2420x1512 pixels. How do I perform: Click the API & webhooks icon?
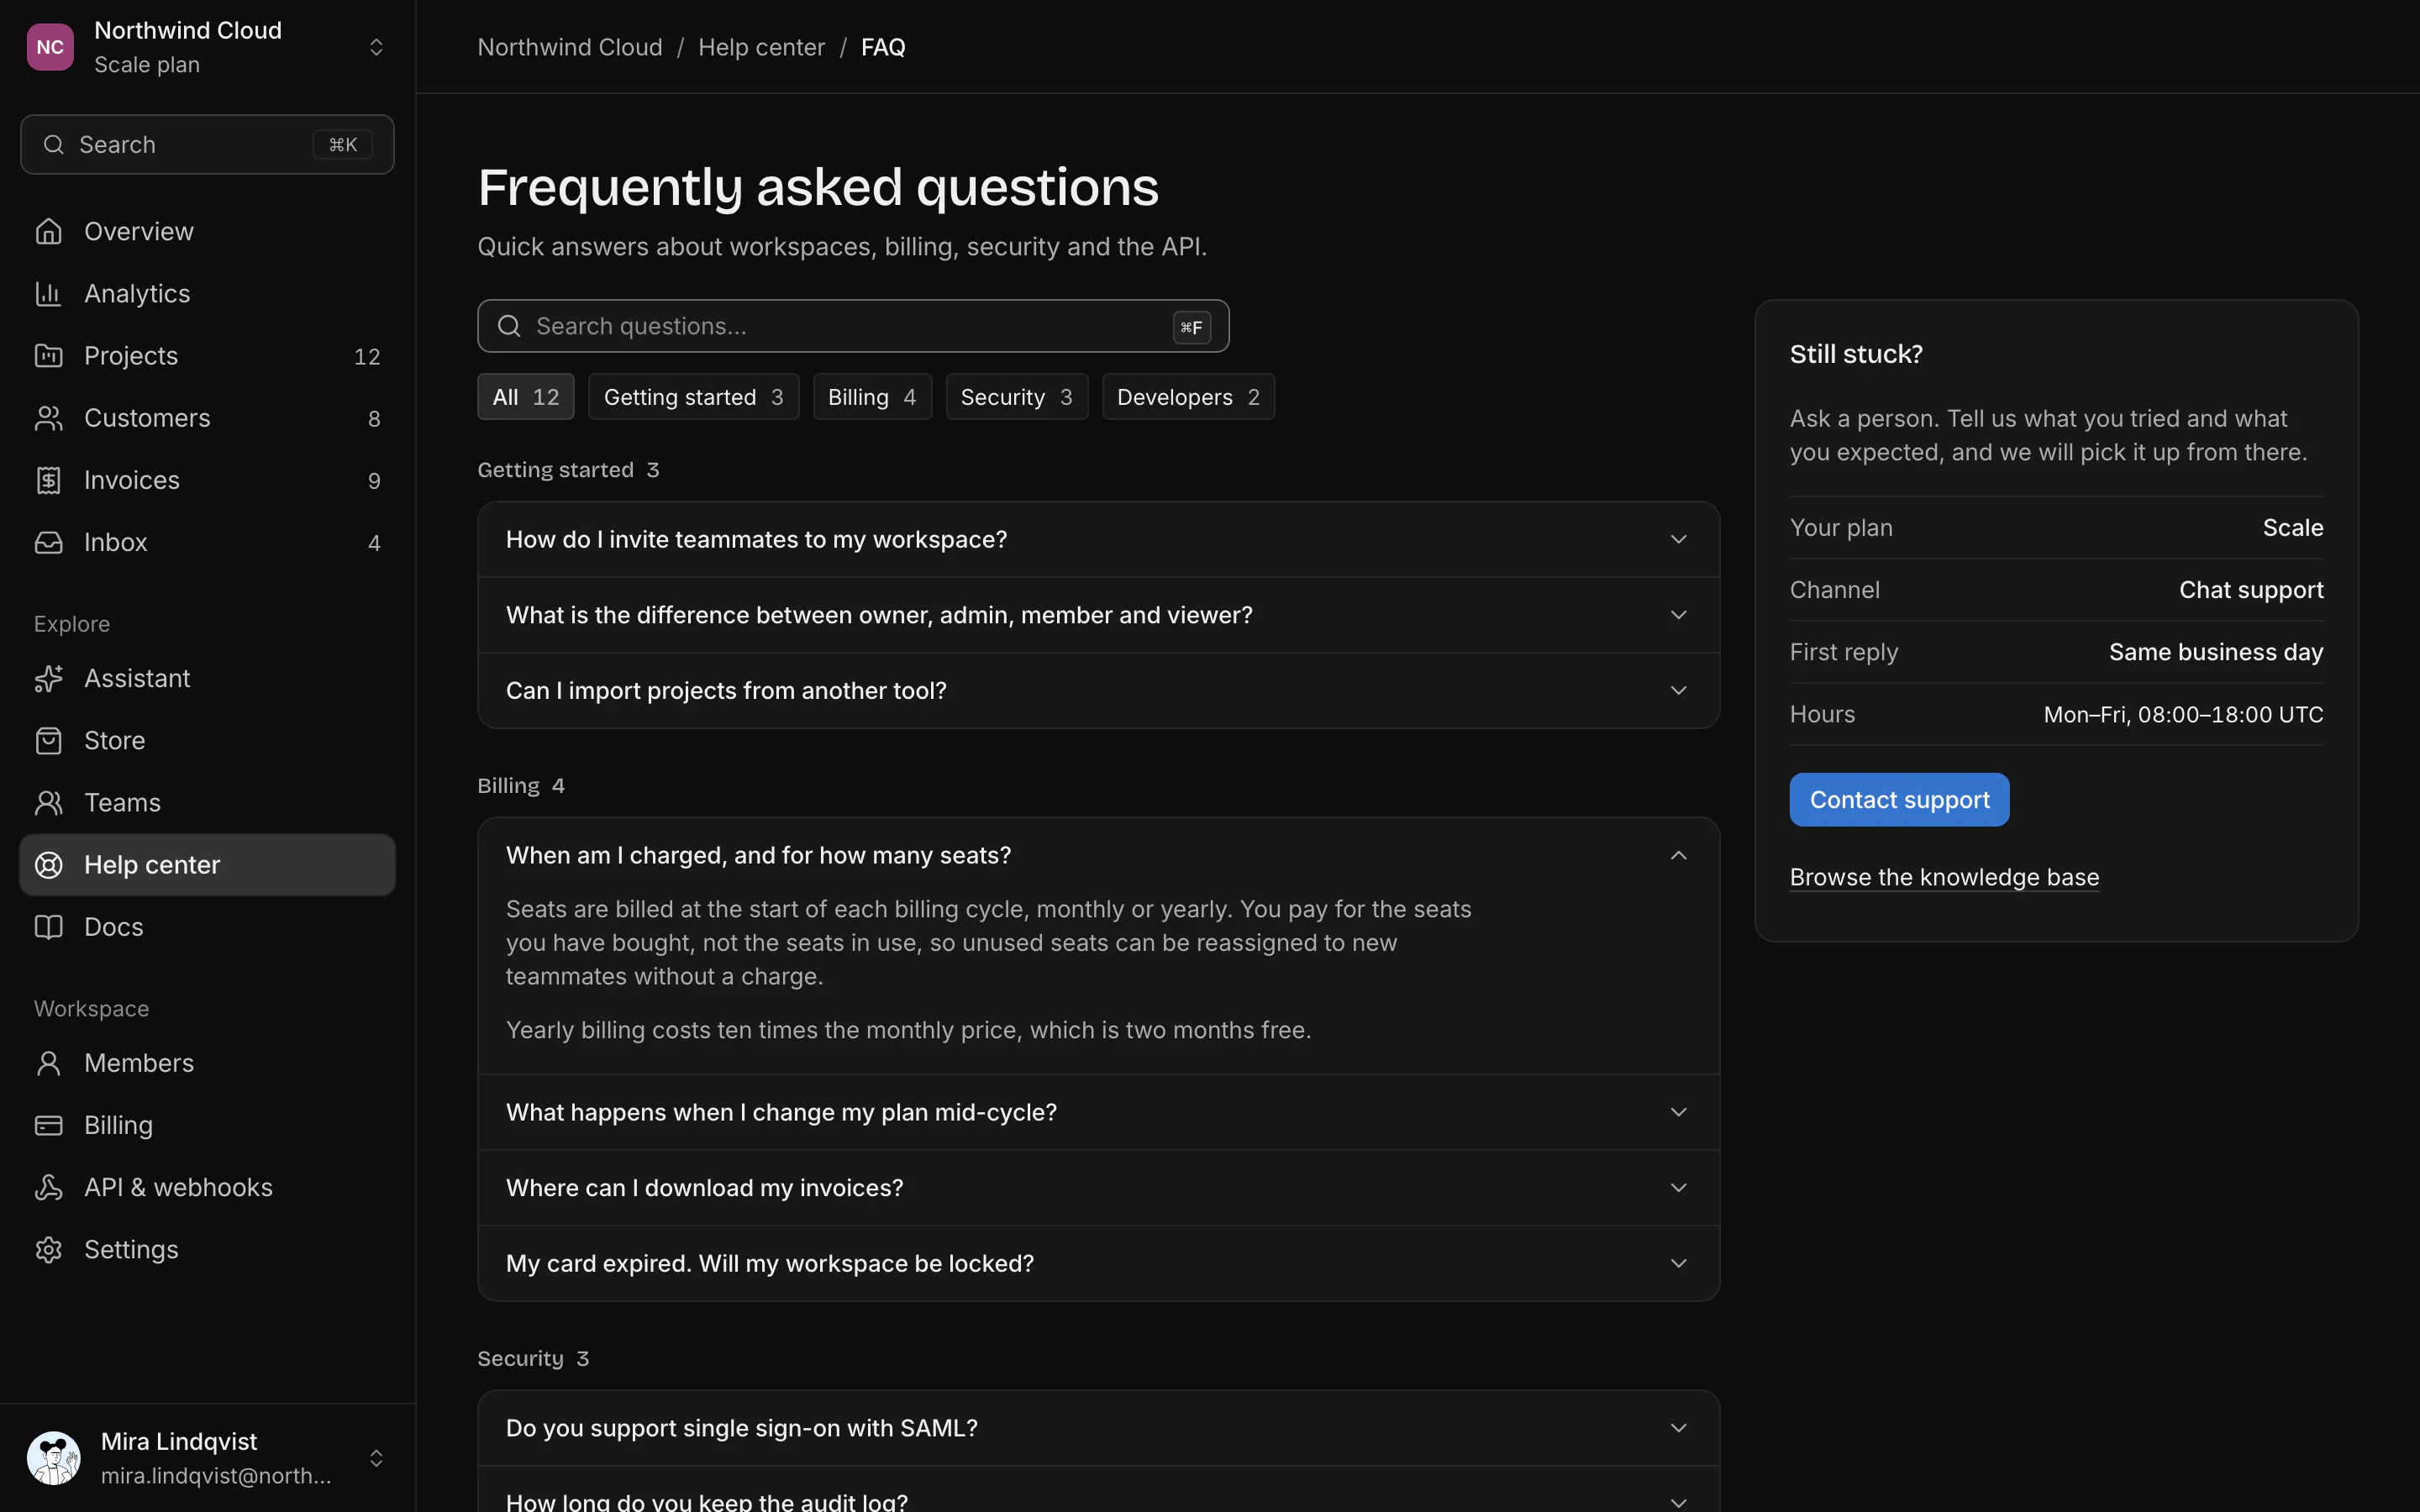click(x=48, y=1187)
